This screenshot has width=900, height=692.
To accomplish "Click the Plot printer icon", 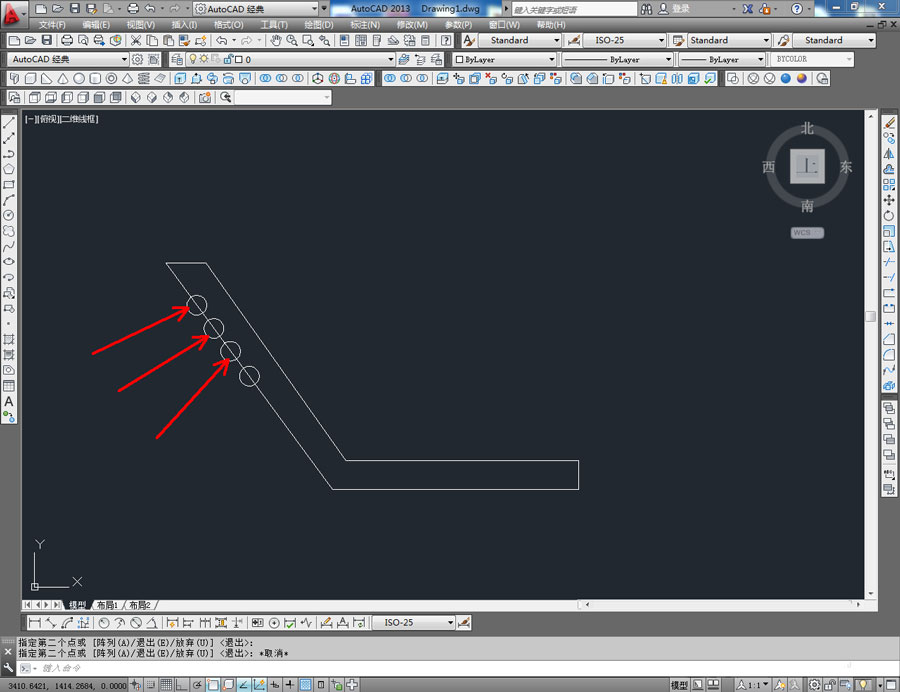I will 67,40.
